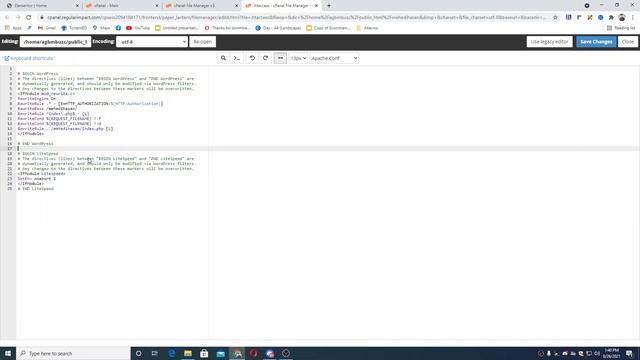Click the Re-open button

202,42
